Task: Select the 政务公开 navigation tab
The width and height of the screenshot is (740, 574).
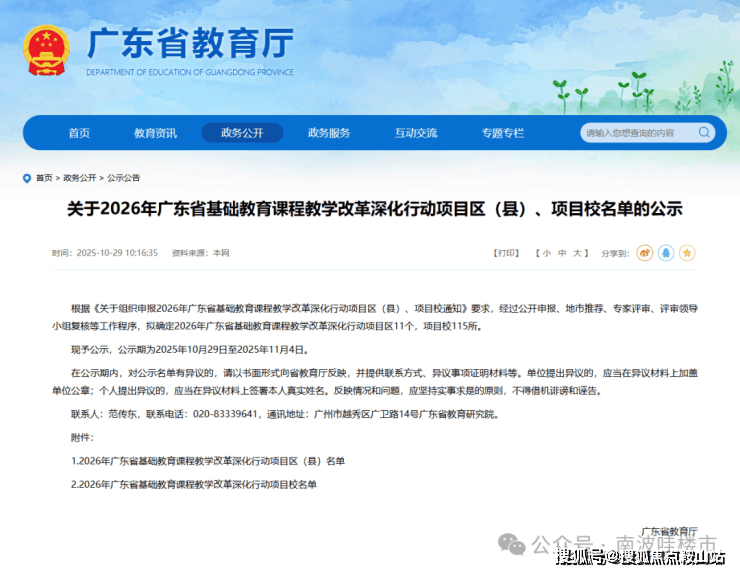Action: click(x=242, y=133)
